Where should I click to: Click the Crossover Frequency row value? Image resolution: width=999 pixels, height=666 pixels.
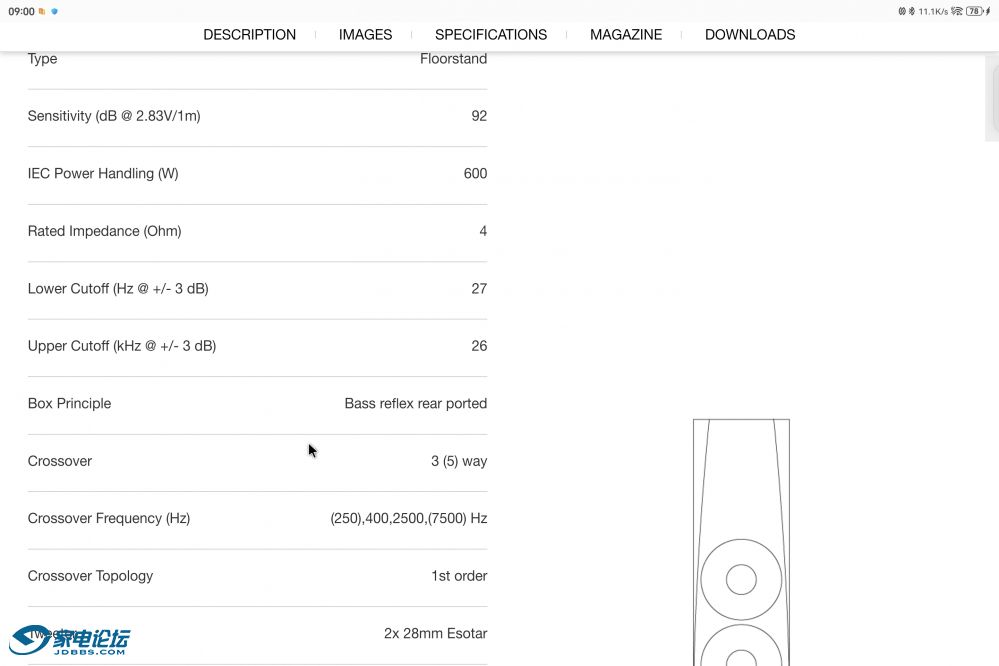click(x=408, y=518)
